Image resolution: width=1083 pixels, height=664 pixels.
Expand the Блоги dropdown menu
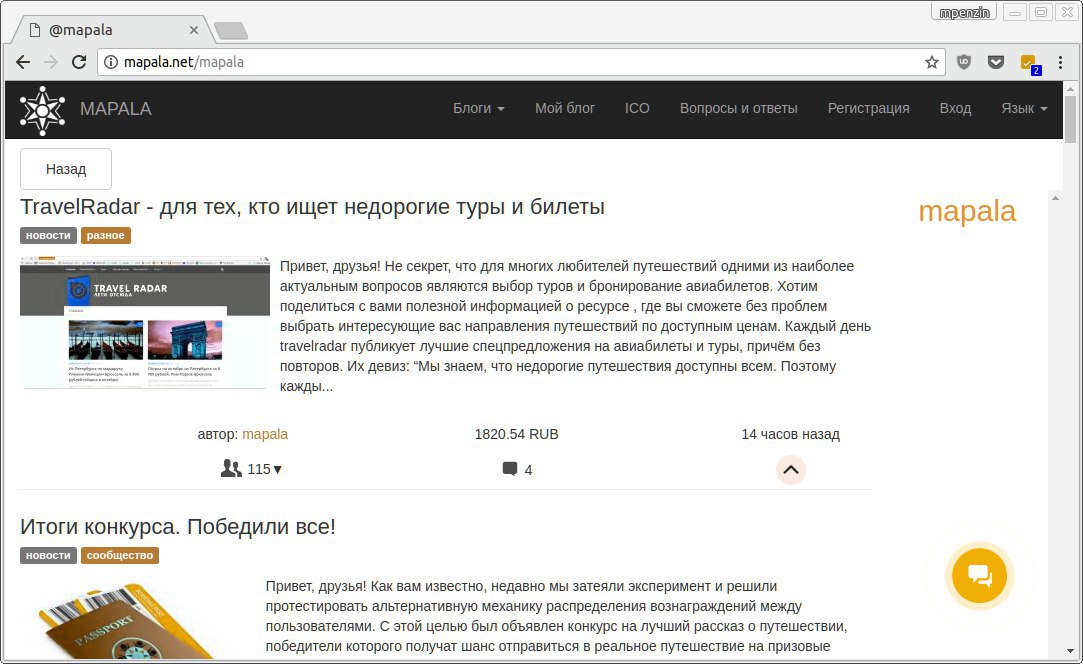pyautogui.click(x=479, y=108)
